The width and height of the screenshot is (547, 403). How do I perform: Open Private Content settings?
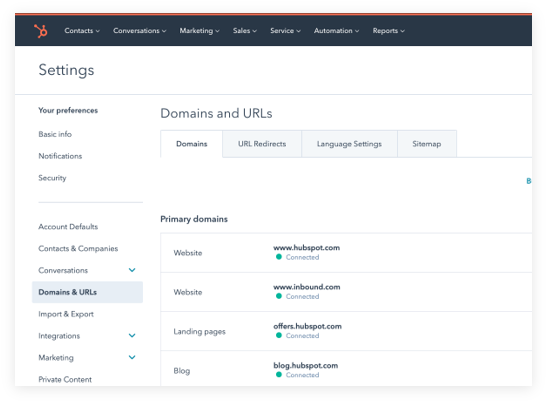coord(65,379)
